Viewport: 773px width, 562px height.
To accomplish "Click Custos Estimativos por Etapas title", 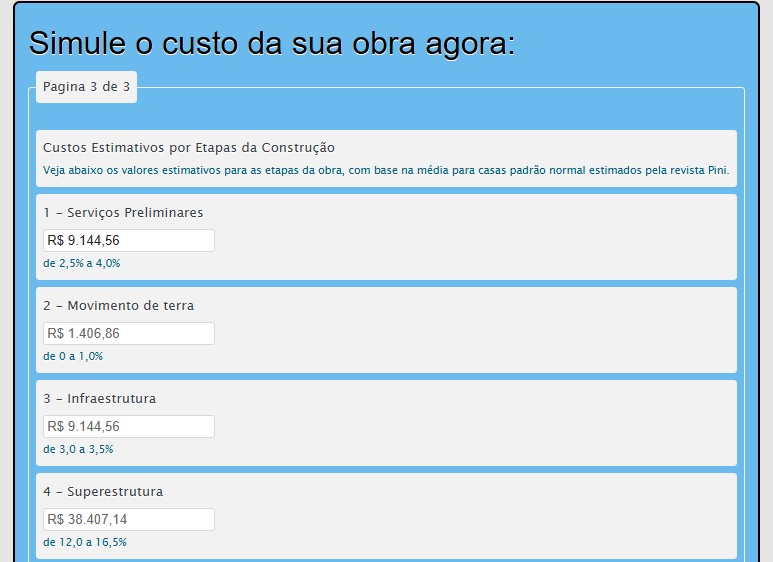I will pyautogui.click(x=189, y=147).
